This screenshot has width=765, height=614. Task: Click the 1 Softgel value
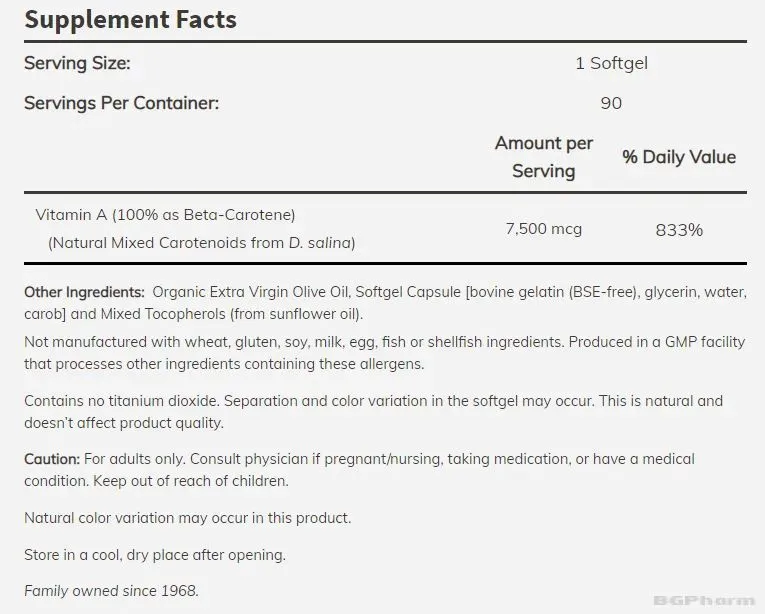611,63
